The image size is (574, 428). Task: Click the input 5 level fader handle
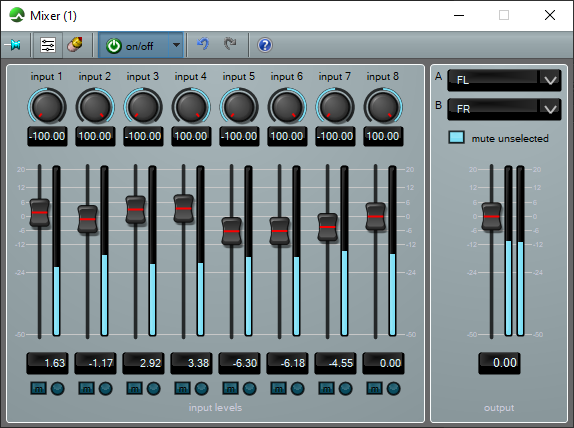(231, 231)
